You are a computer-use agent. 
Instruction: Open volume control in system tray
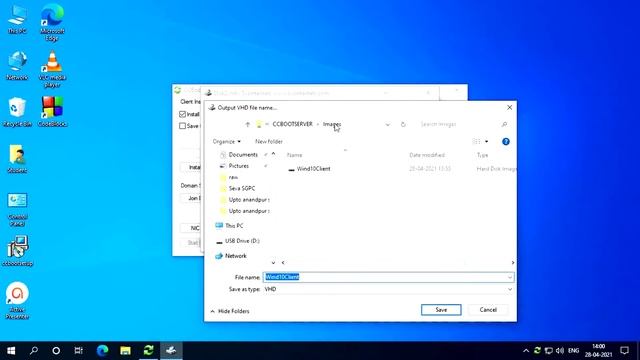[x=560, y=351]
